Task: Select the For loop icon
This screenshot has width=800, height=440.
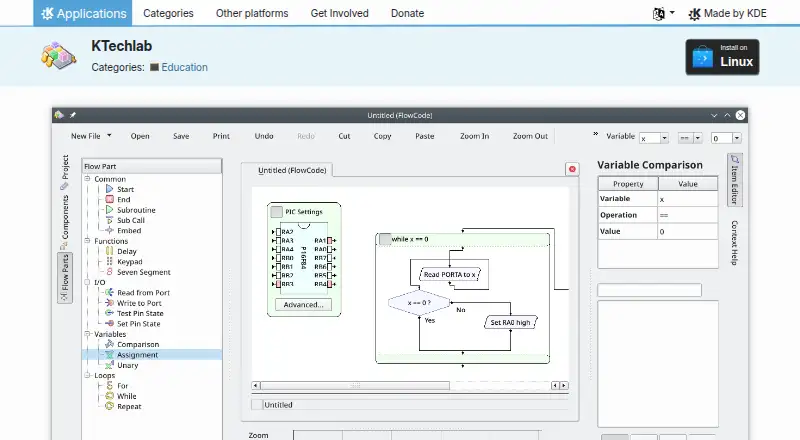Action: pos(109,385)
